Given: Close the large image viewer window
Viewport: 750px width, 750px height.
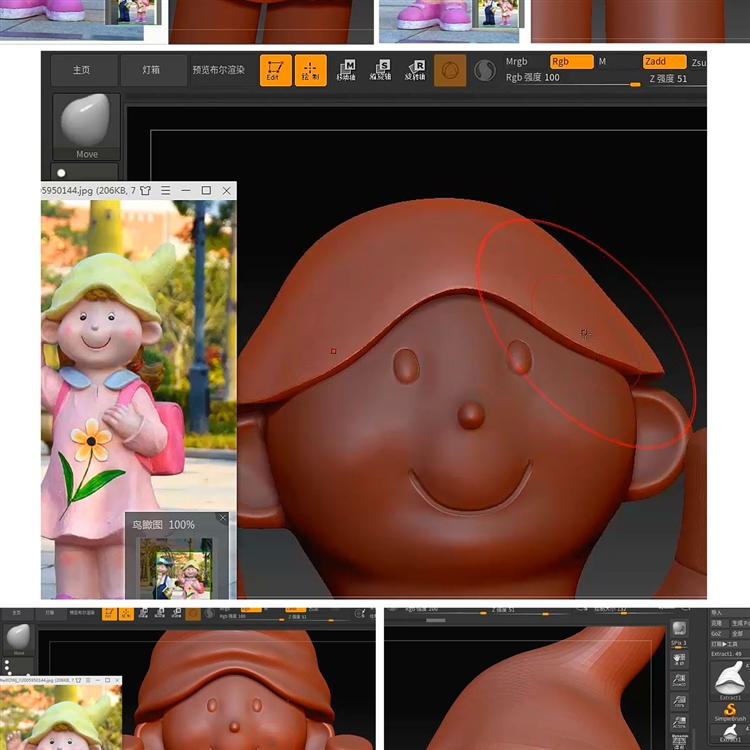Looking at the screenshot, I should [x=227, y=190].
